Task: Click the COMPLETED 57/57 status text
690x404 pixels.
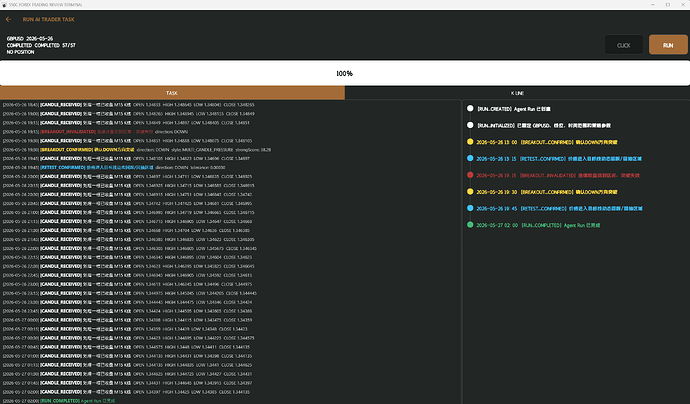Action: coord(41,45)
